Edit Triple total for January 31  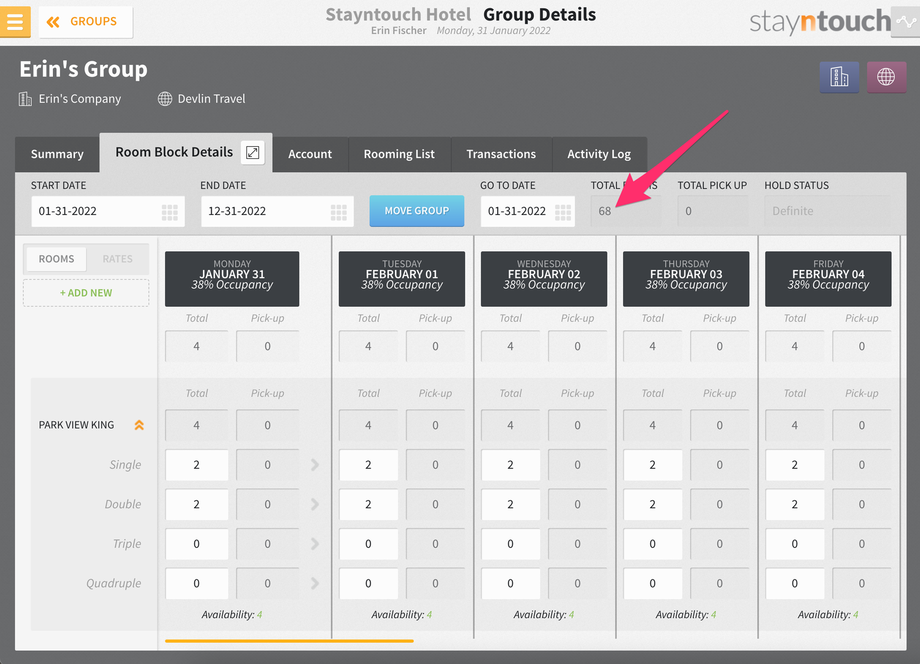(x=197, y=544)
